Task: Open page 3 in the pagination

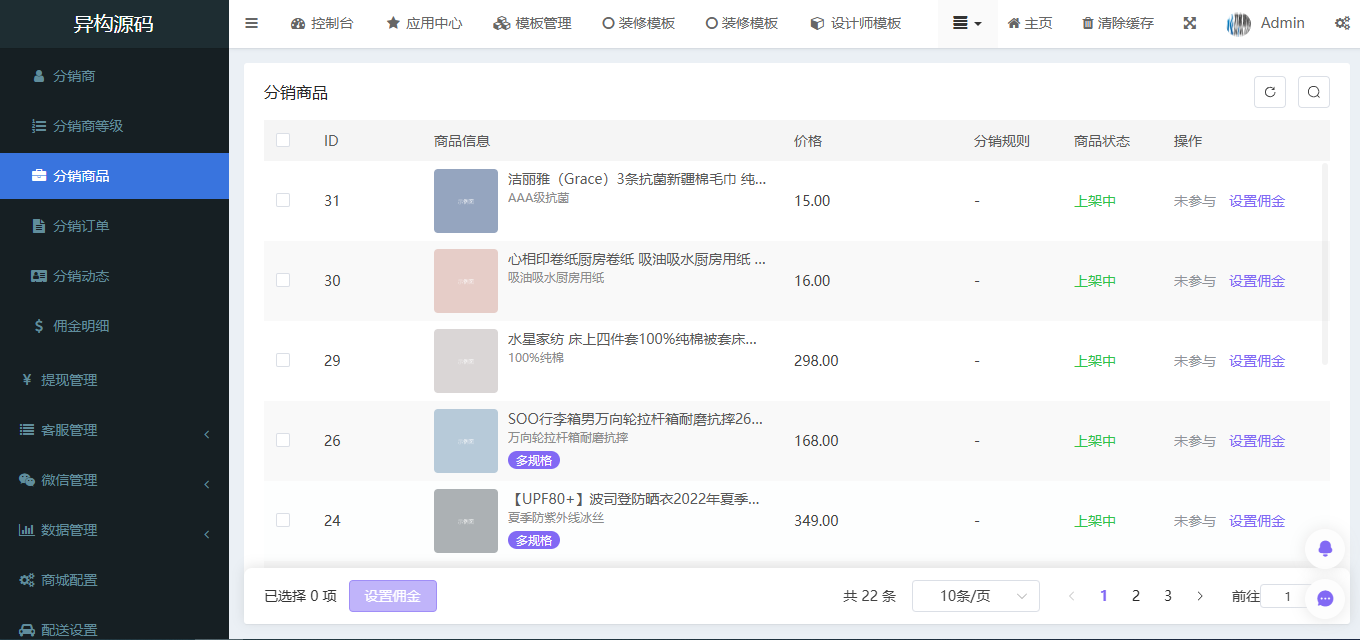Action: (x=1167, y=595)
